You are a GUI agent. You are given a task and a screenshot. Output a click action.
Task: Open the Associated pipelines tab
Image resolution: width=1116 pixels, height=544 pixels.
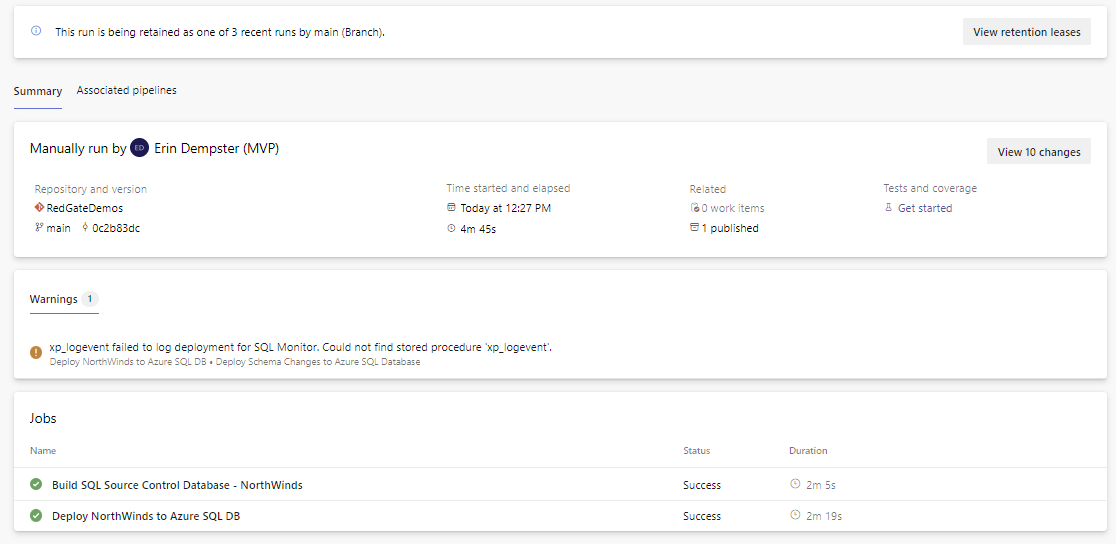[x=127, y=91]
